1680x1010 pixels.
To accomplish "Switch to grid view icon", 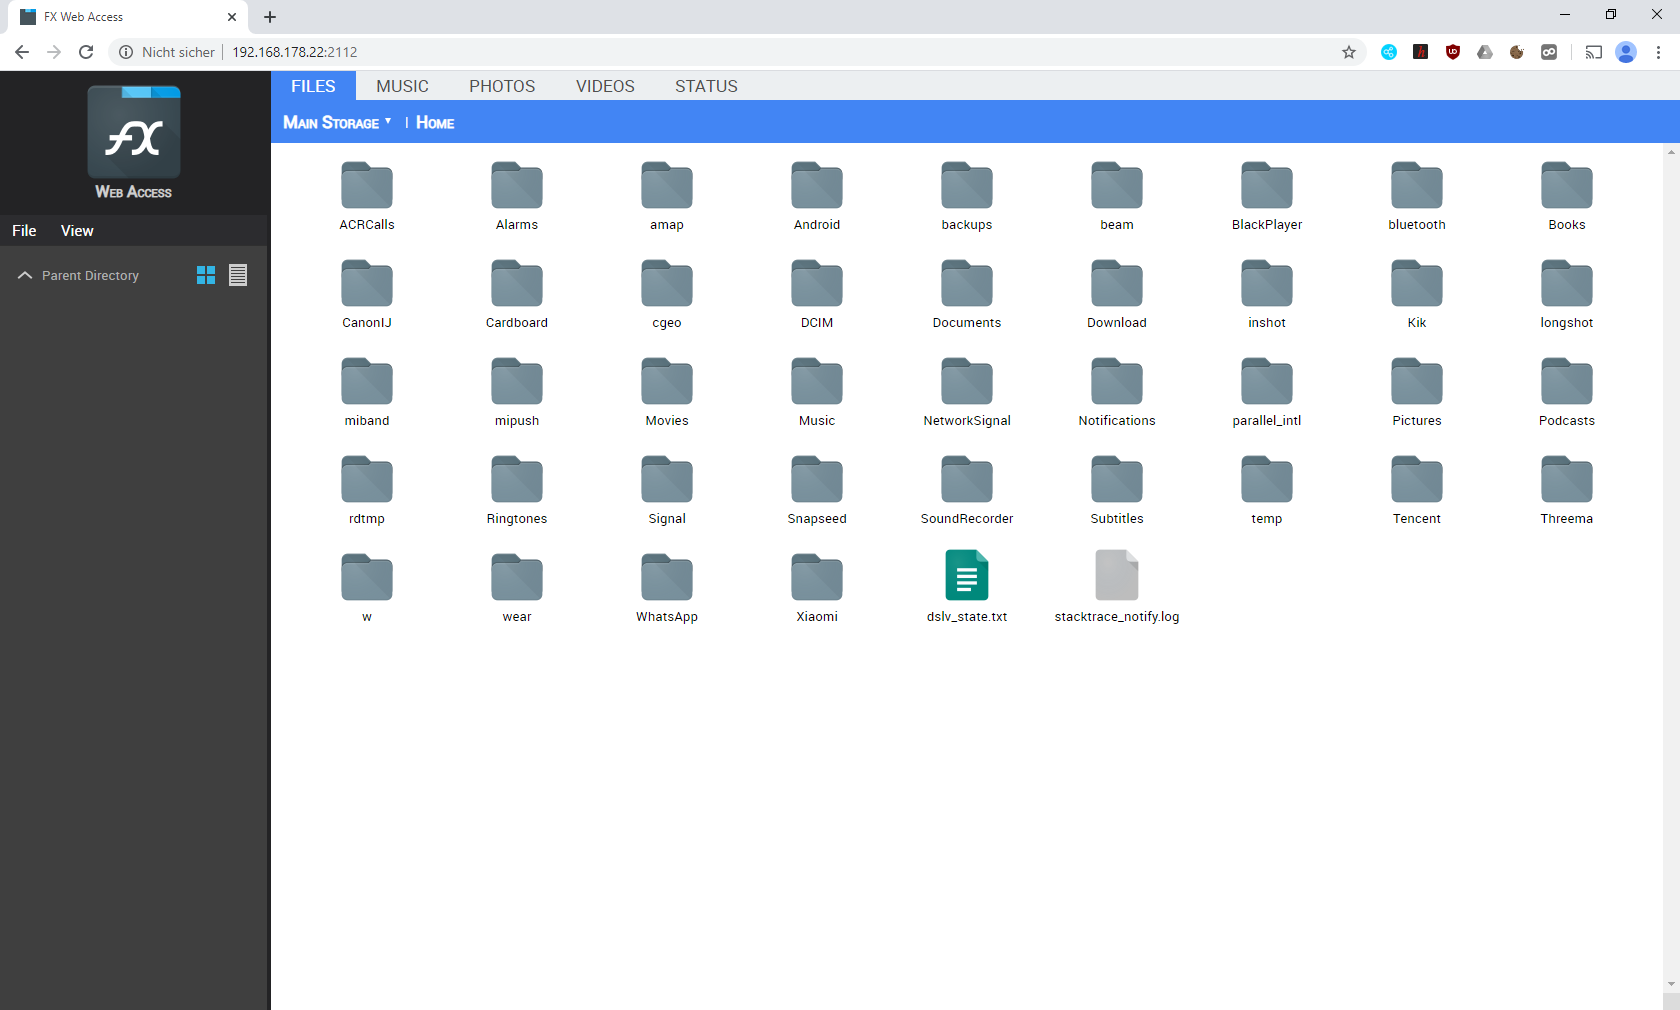I will pyautogui.click(x=206, y=275).
